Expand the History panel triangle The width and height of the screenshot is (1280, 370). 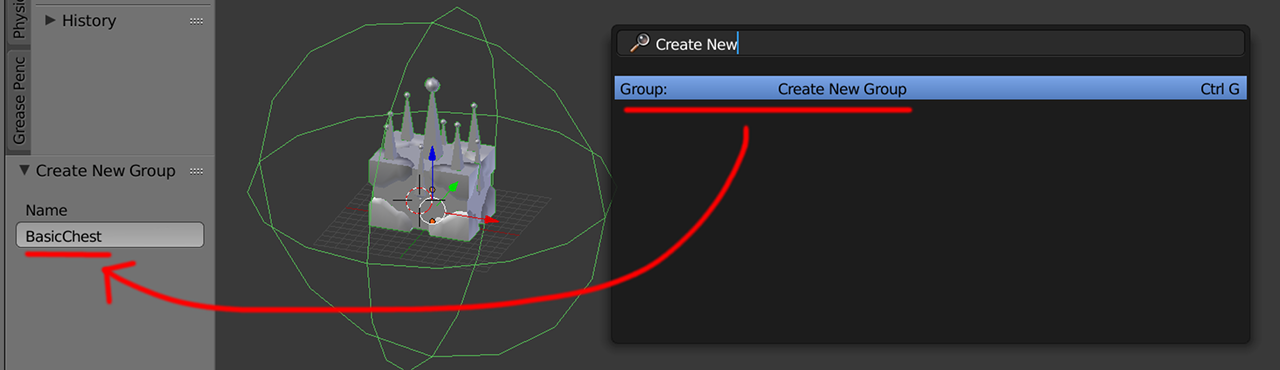click(50, 20)
